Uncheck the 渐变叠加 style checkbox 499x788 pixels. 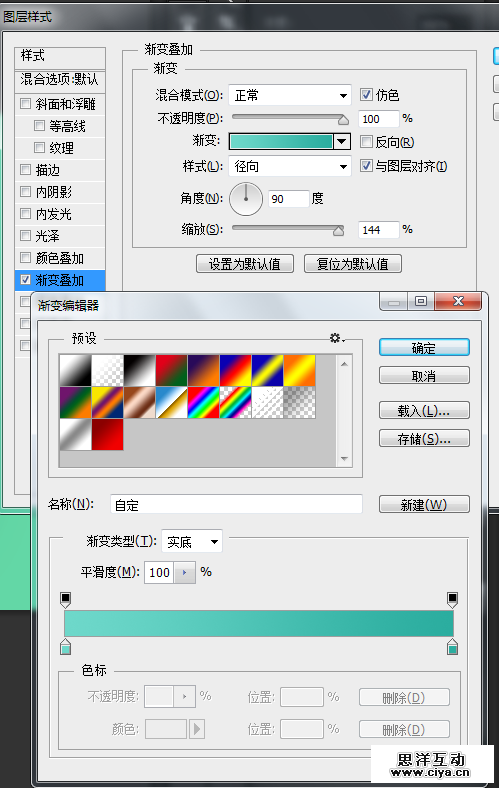(x=25, y=280)
